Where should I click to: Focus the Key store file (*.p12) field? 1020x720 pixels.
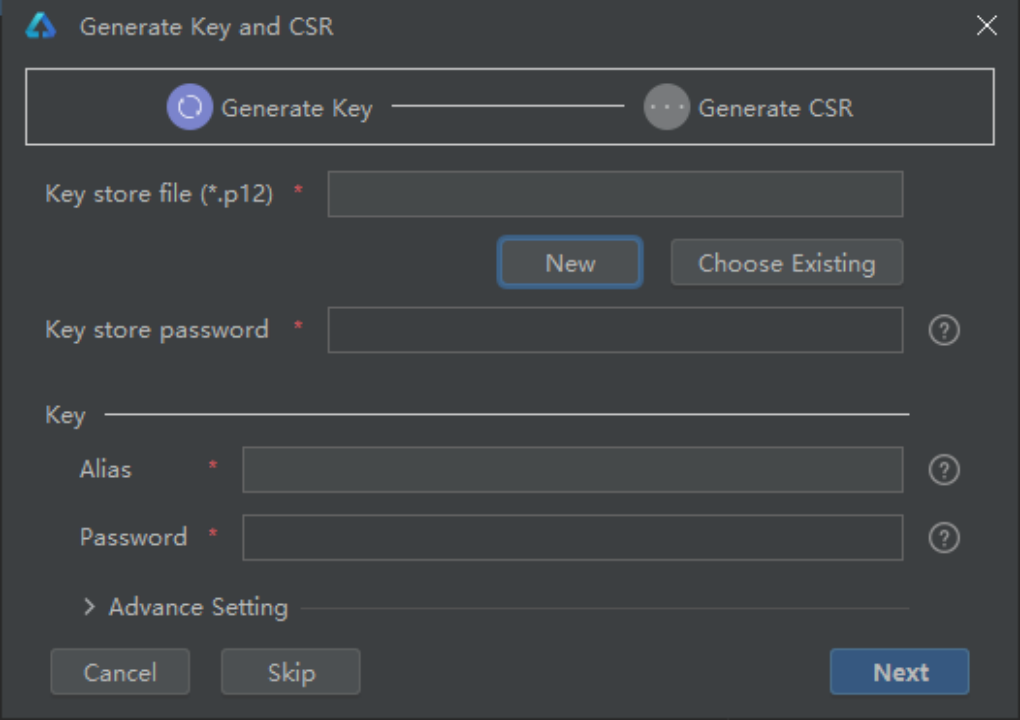615,194
